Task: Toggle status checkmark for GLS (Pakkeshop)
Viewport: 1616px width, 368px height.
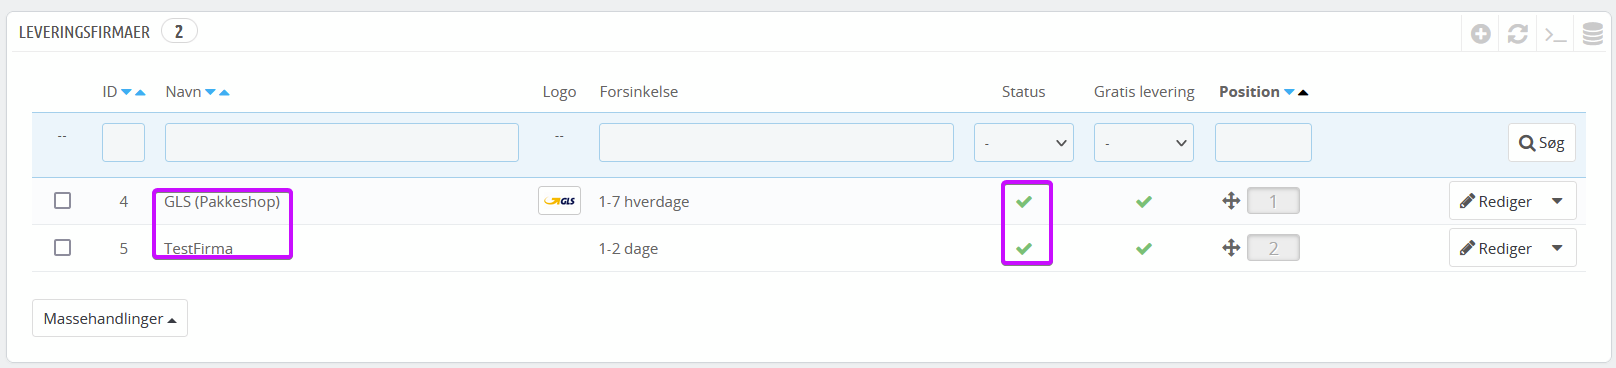Action: 1024,202
